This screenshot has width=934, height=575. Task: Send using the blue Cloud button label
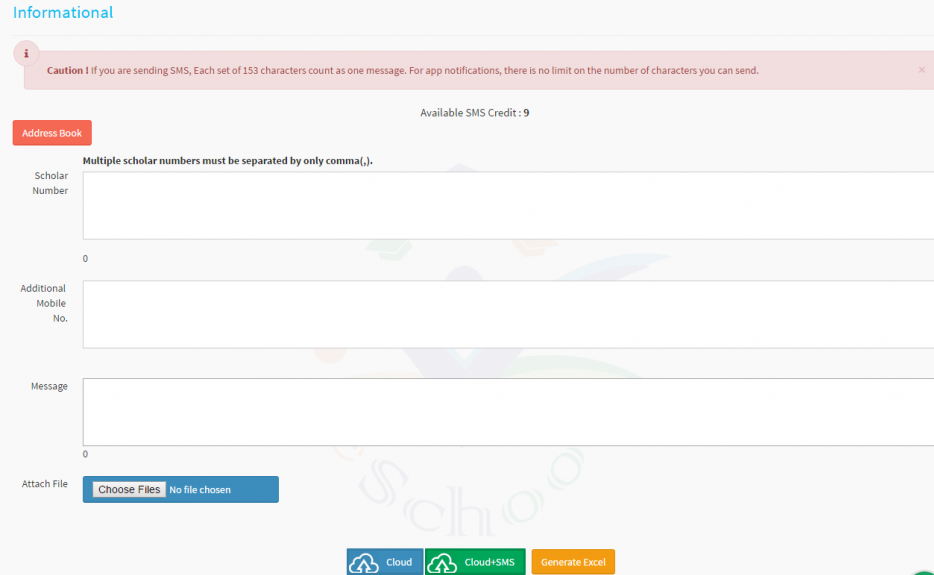(x=398, y=562)
